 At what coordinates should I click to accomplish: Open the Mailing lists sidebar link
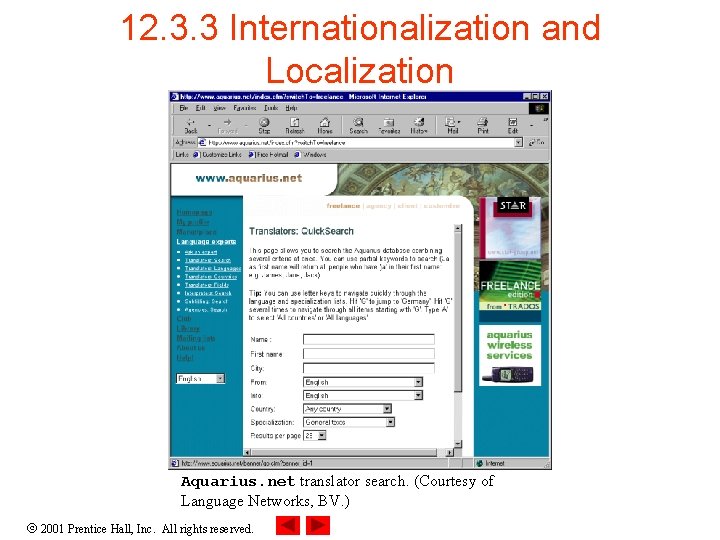click(x=196, y=338)
